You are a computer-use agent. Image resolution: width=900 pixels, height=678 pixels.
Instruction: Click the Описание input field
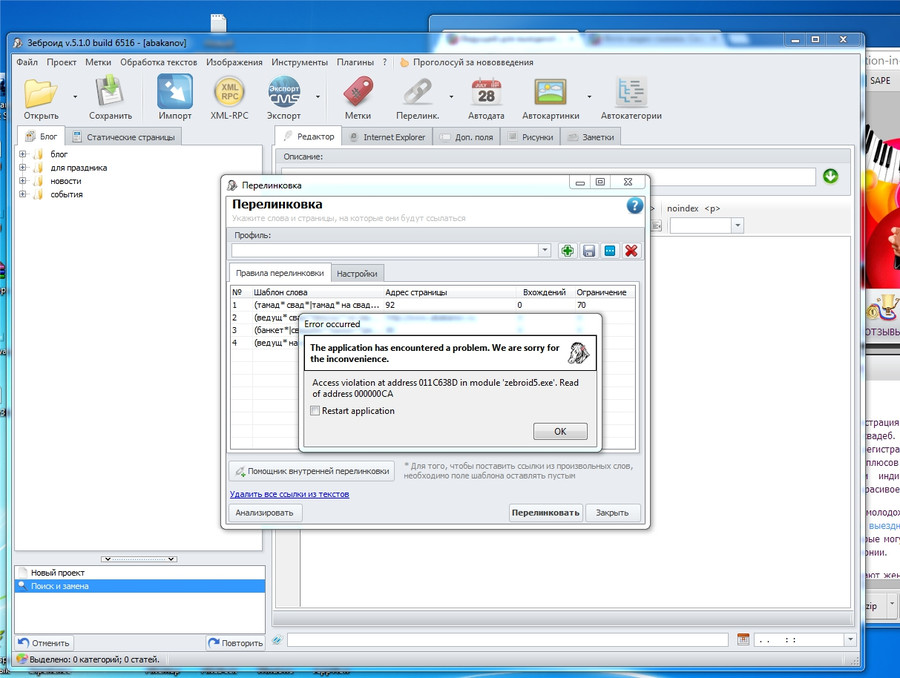(548, 177)
